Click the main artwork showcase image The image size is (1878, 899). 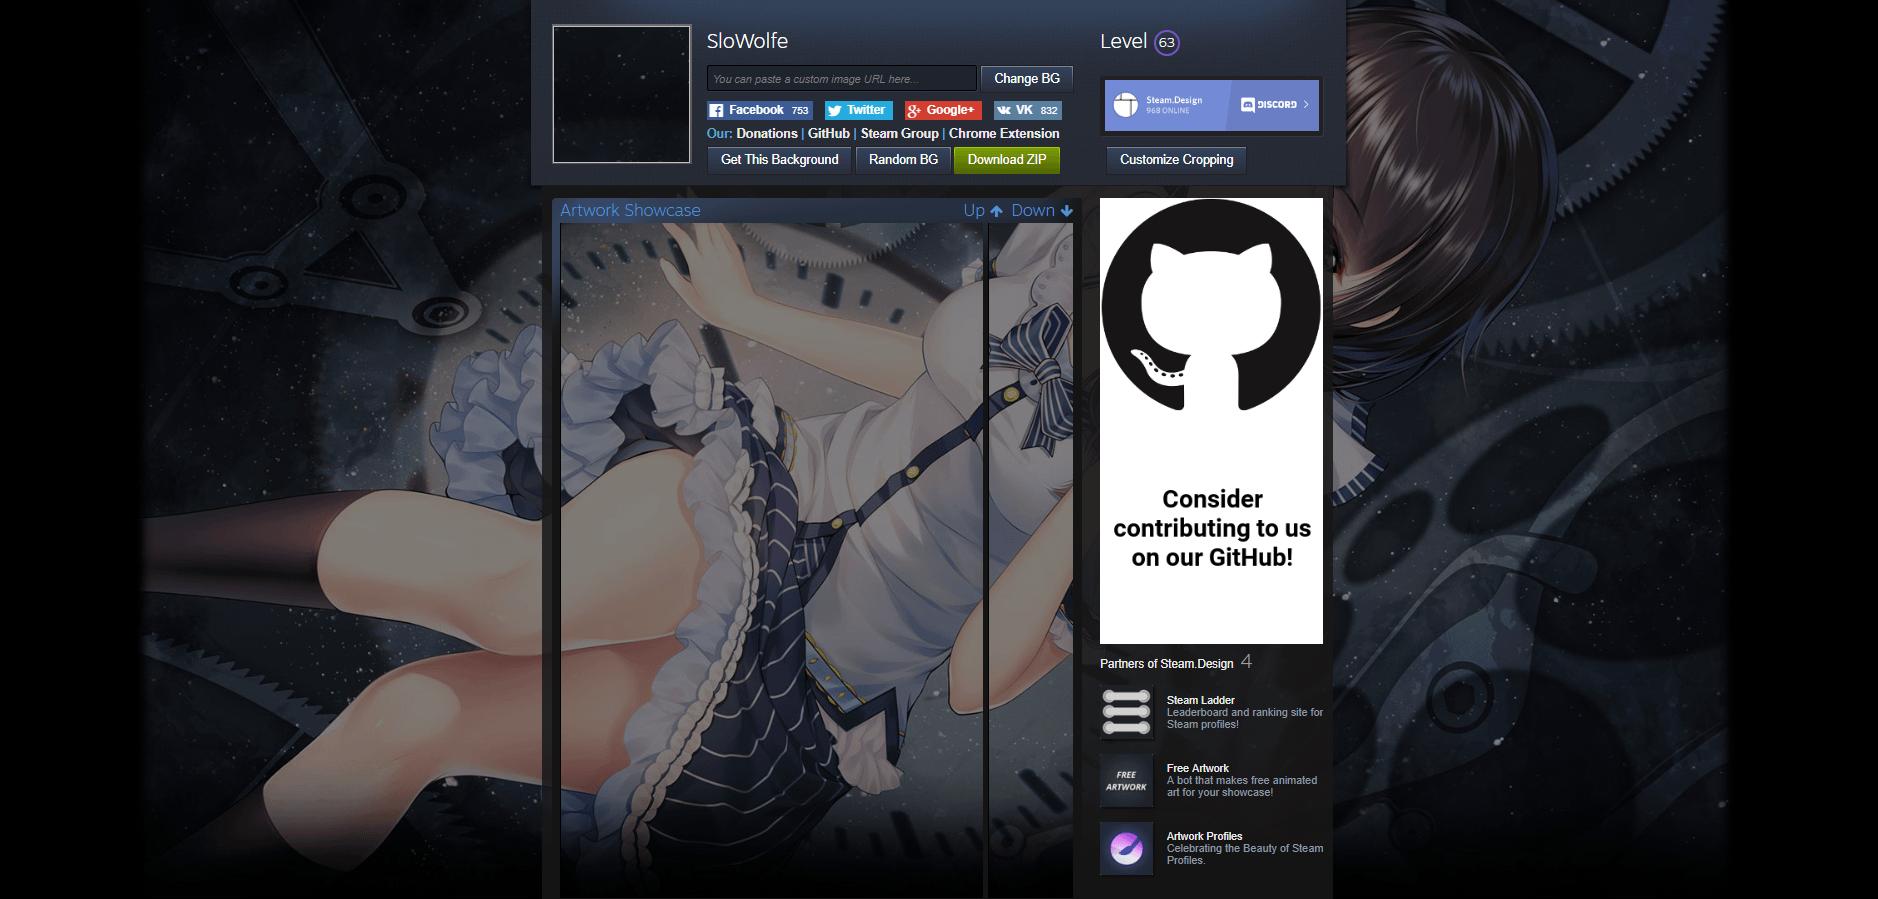[x=772, y=560]
